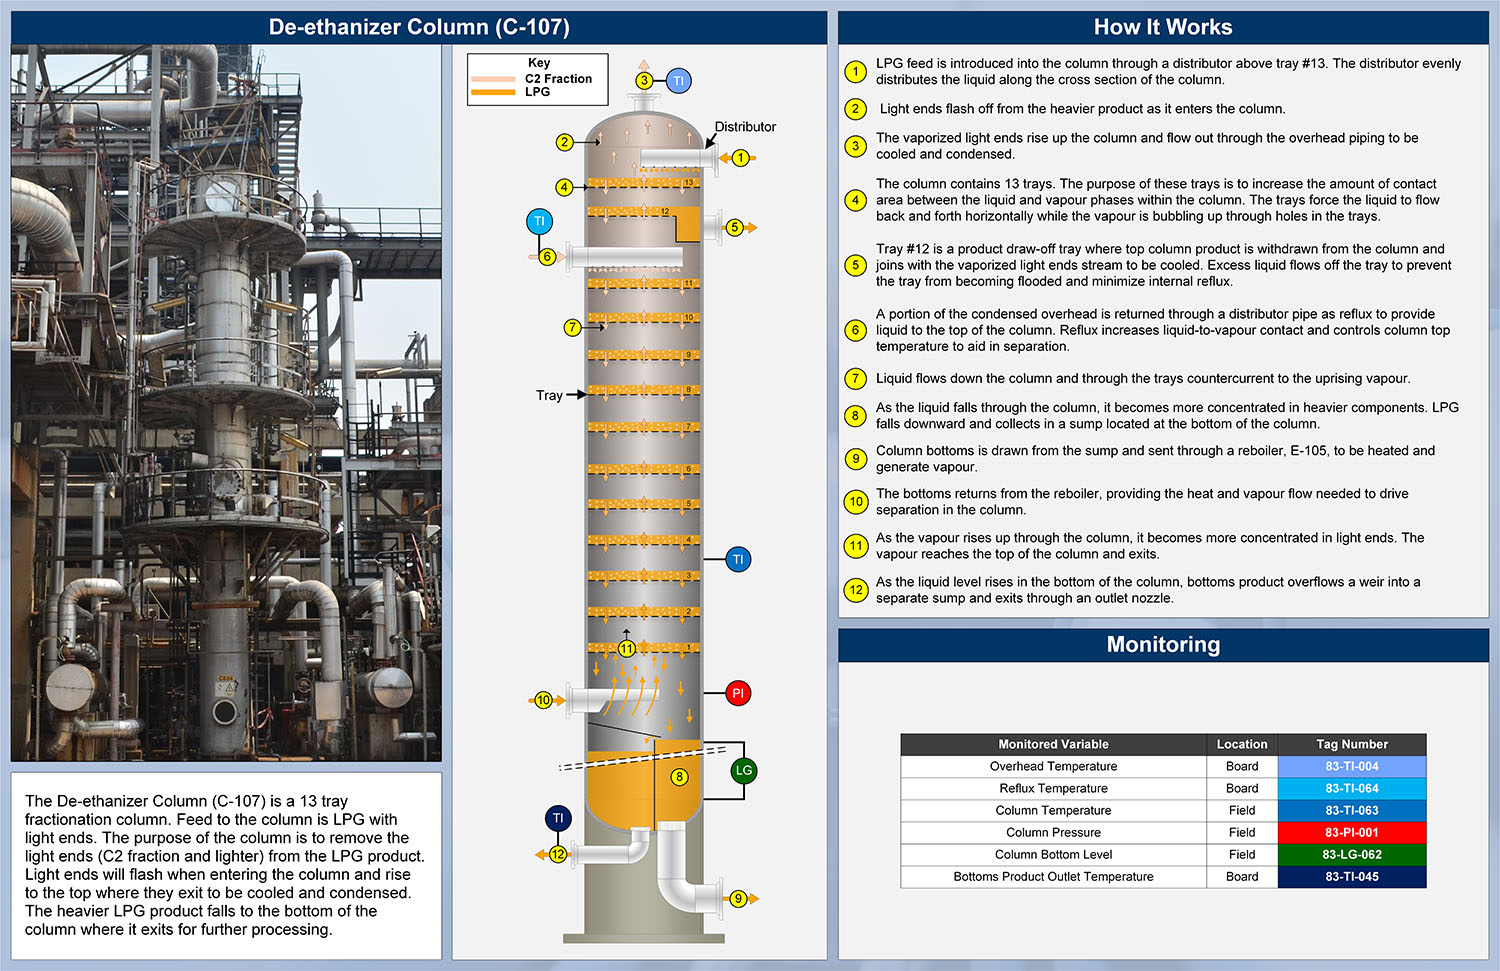1500x971 pixels.
Task: Click the green 83-LG-062 tag cell
Action: (x=1351, y=854)
